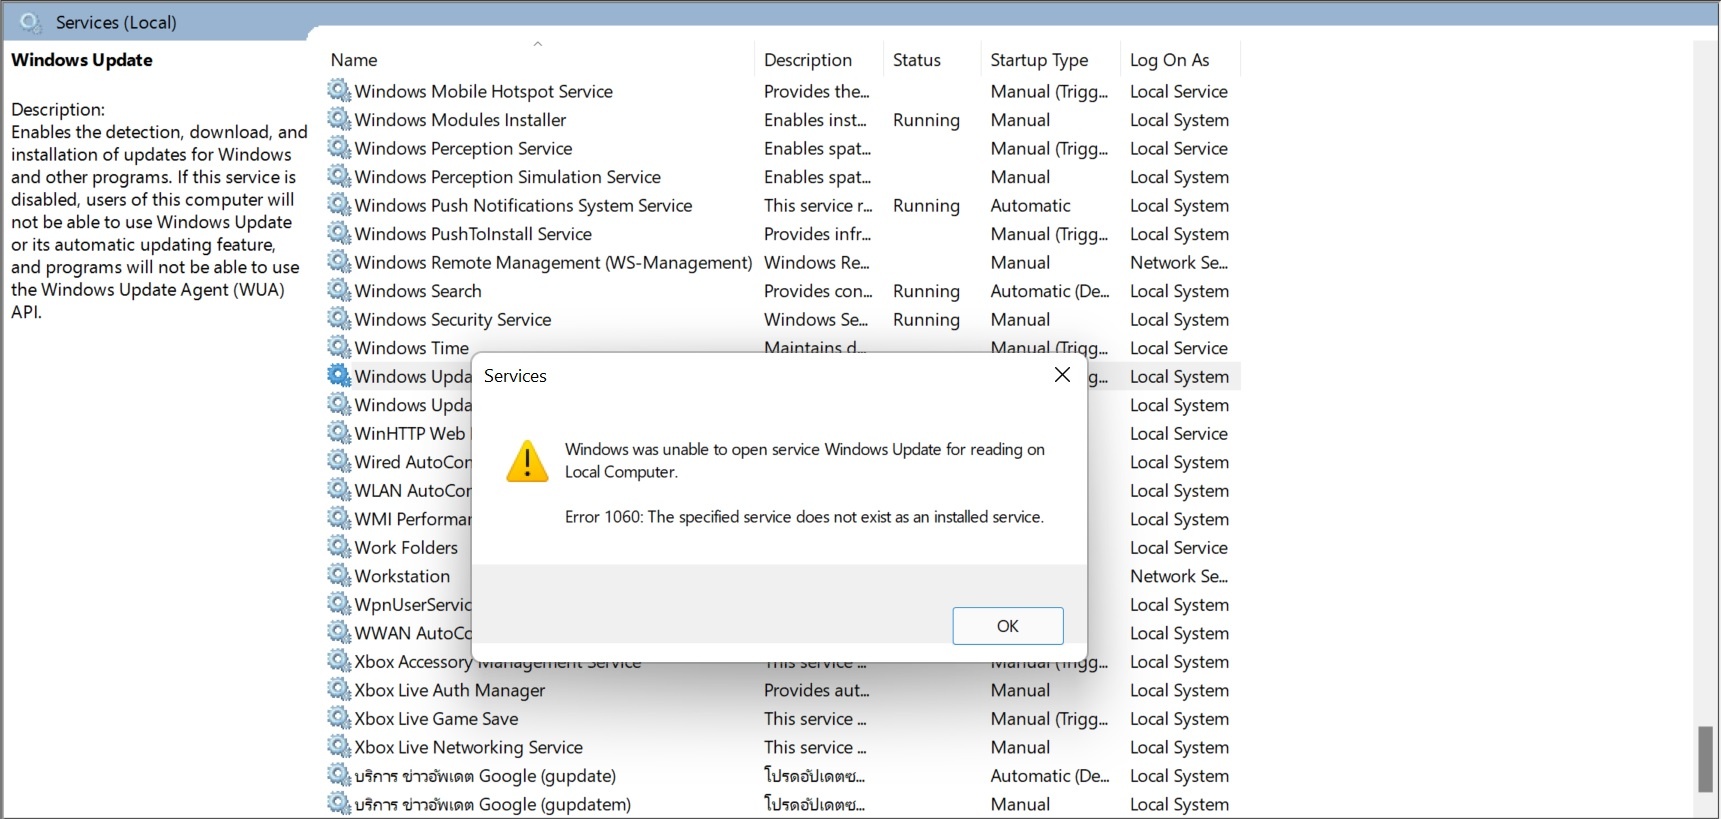Click the gear icon for WinHTTP Web service
The width and height of the screenshot is (1721, 819).
[x=339, y=432]
